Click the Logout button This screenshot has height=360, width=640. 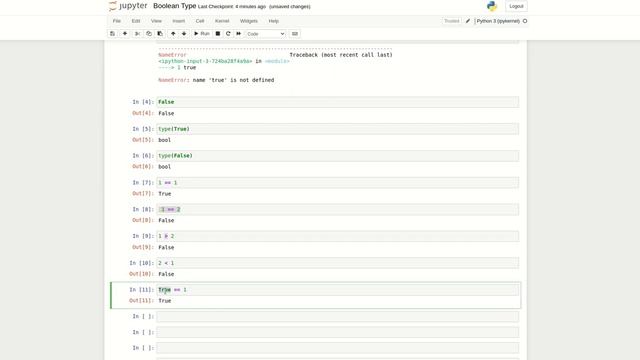(x=516, y=6)
